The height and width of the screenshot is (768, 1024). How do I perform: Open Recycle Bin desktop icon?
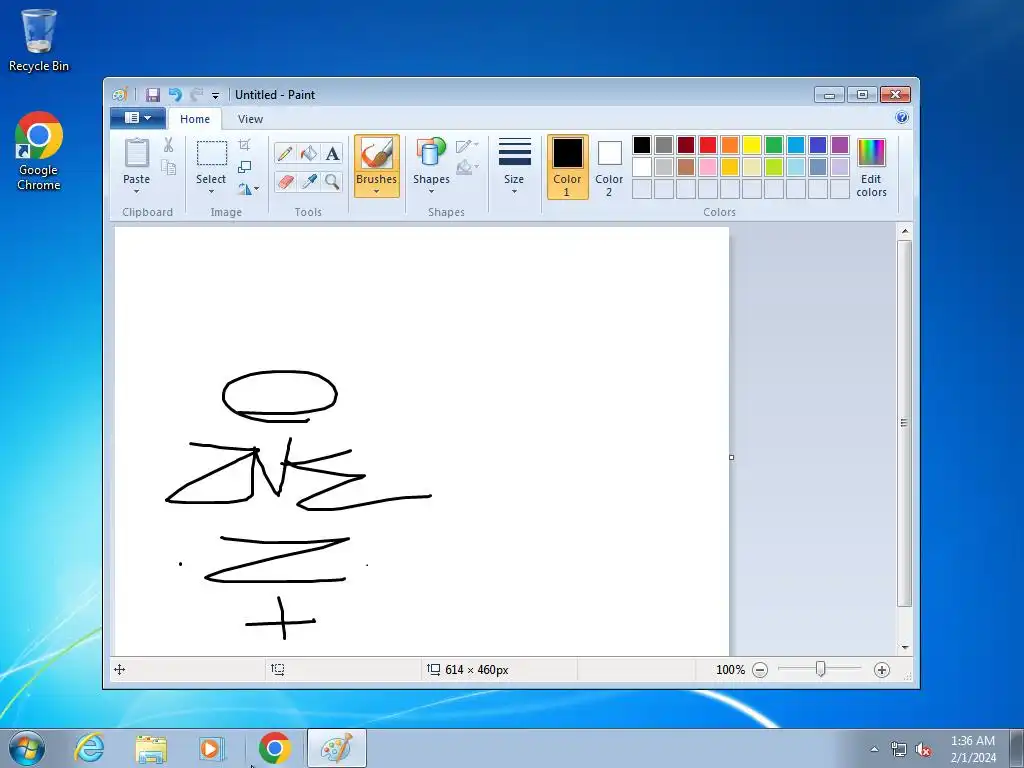[x=39, y=40]
